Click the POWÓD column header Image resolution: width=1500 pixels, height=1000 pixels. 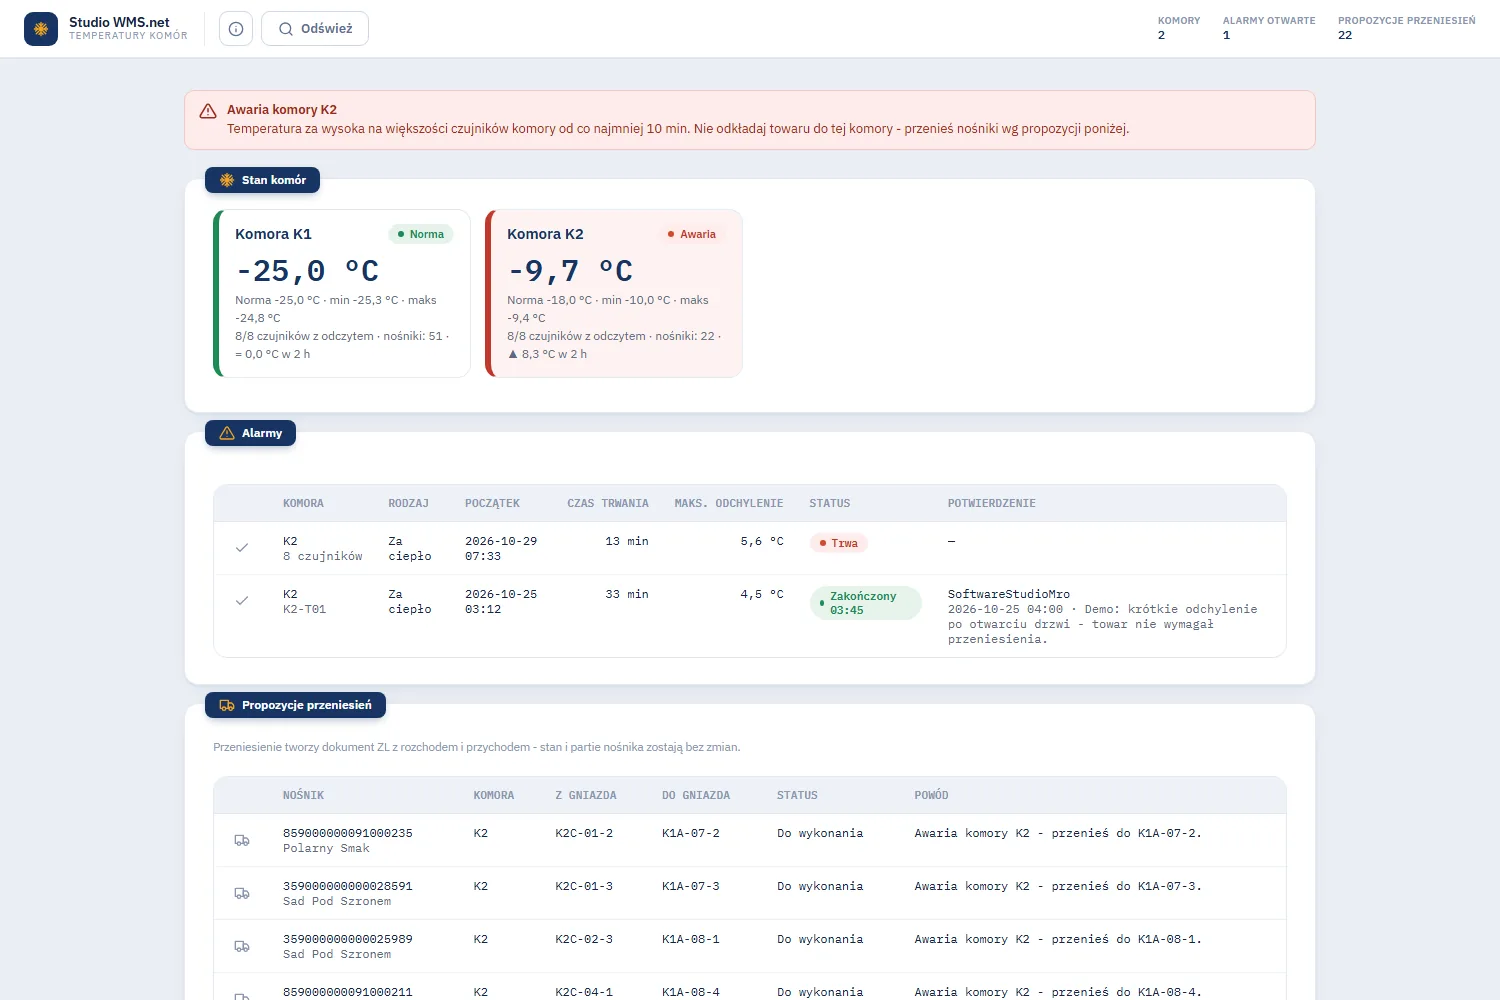tap(931, 796)
